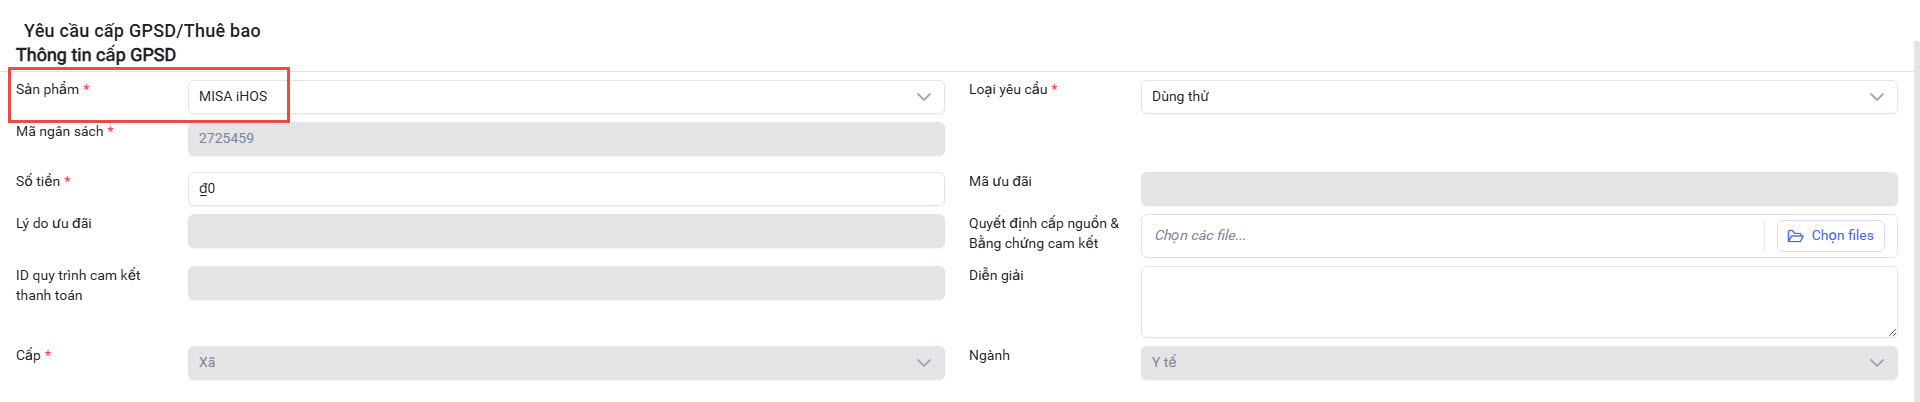Click the chevron on the Cấp dropdown
This screenshot has width=1920, height=402.
click(x=923, y=363)
